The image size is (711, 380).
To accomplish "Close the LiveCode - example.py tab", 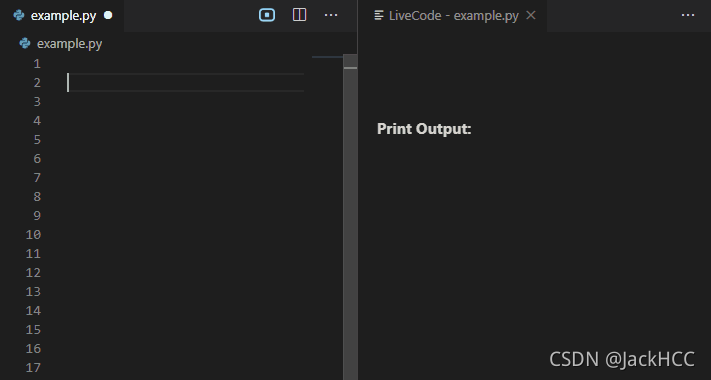I will (531, 15).
